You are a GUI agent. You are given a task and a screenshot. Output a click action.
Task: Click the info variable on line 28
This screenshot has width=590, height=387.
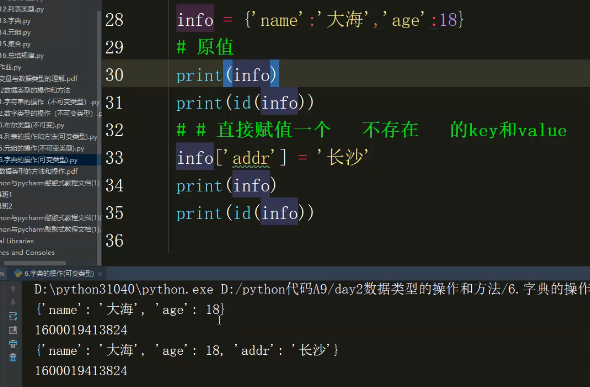click(195, 20)
